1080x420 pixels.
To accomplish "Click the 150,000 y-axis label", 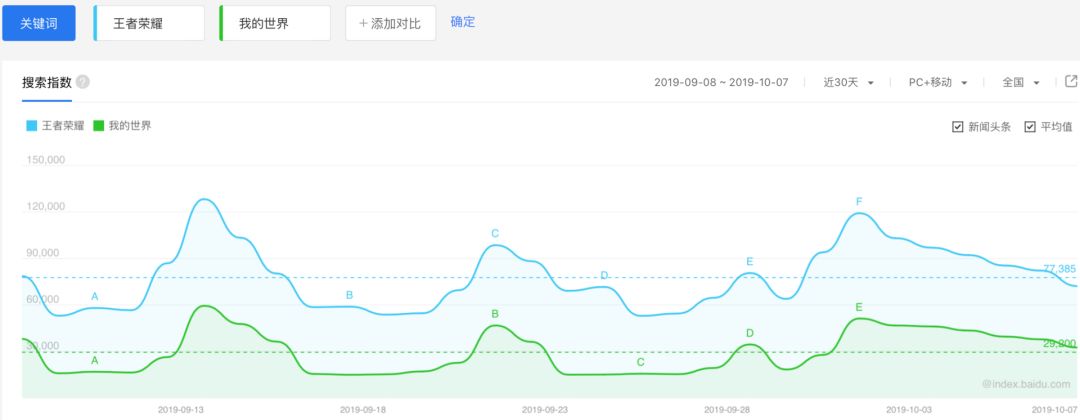I will pyautogui.click(x=45, y=160).
